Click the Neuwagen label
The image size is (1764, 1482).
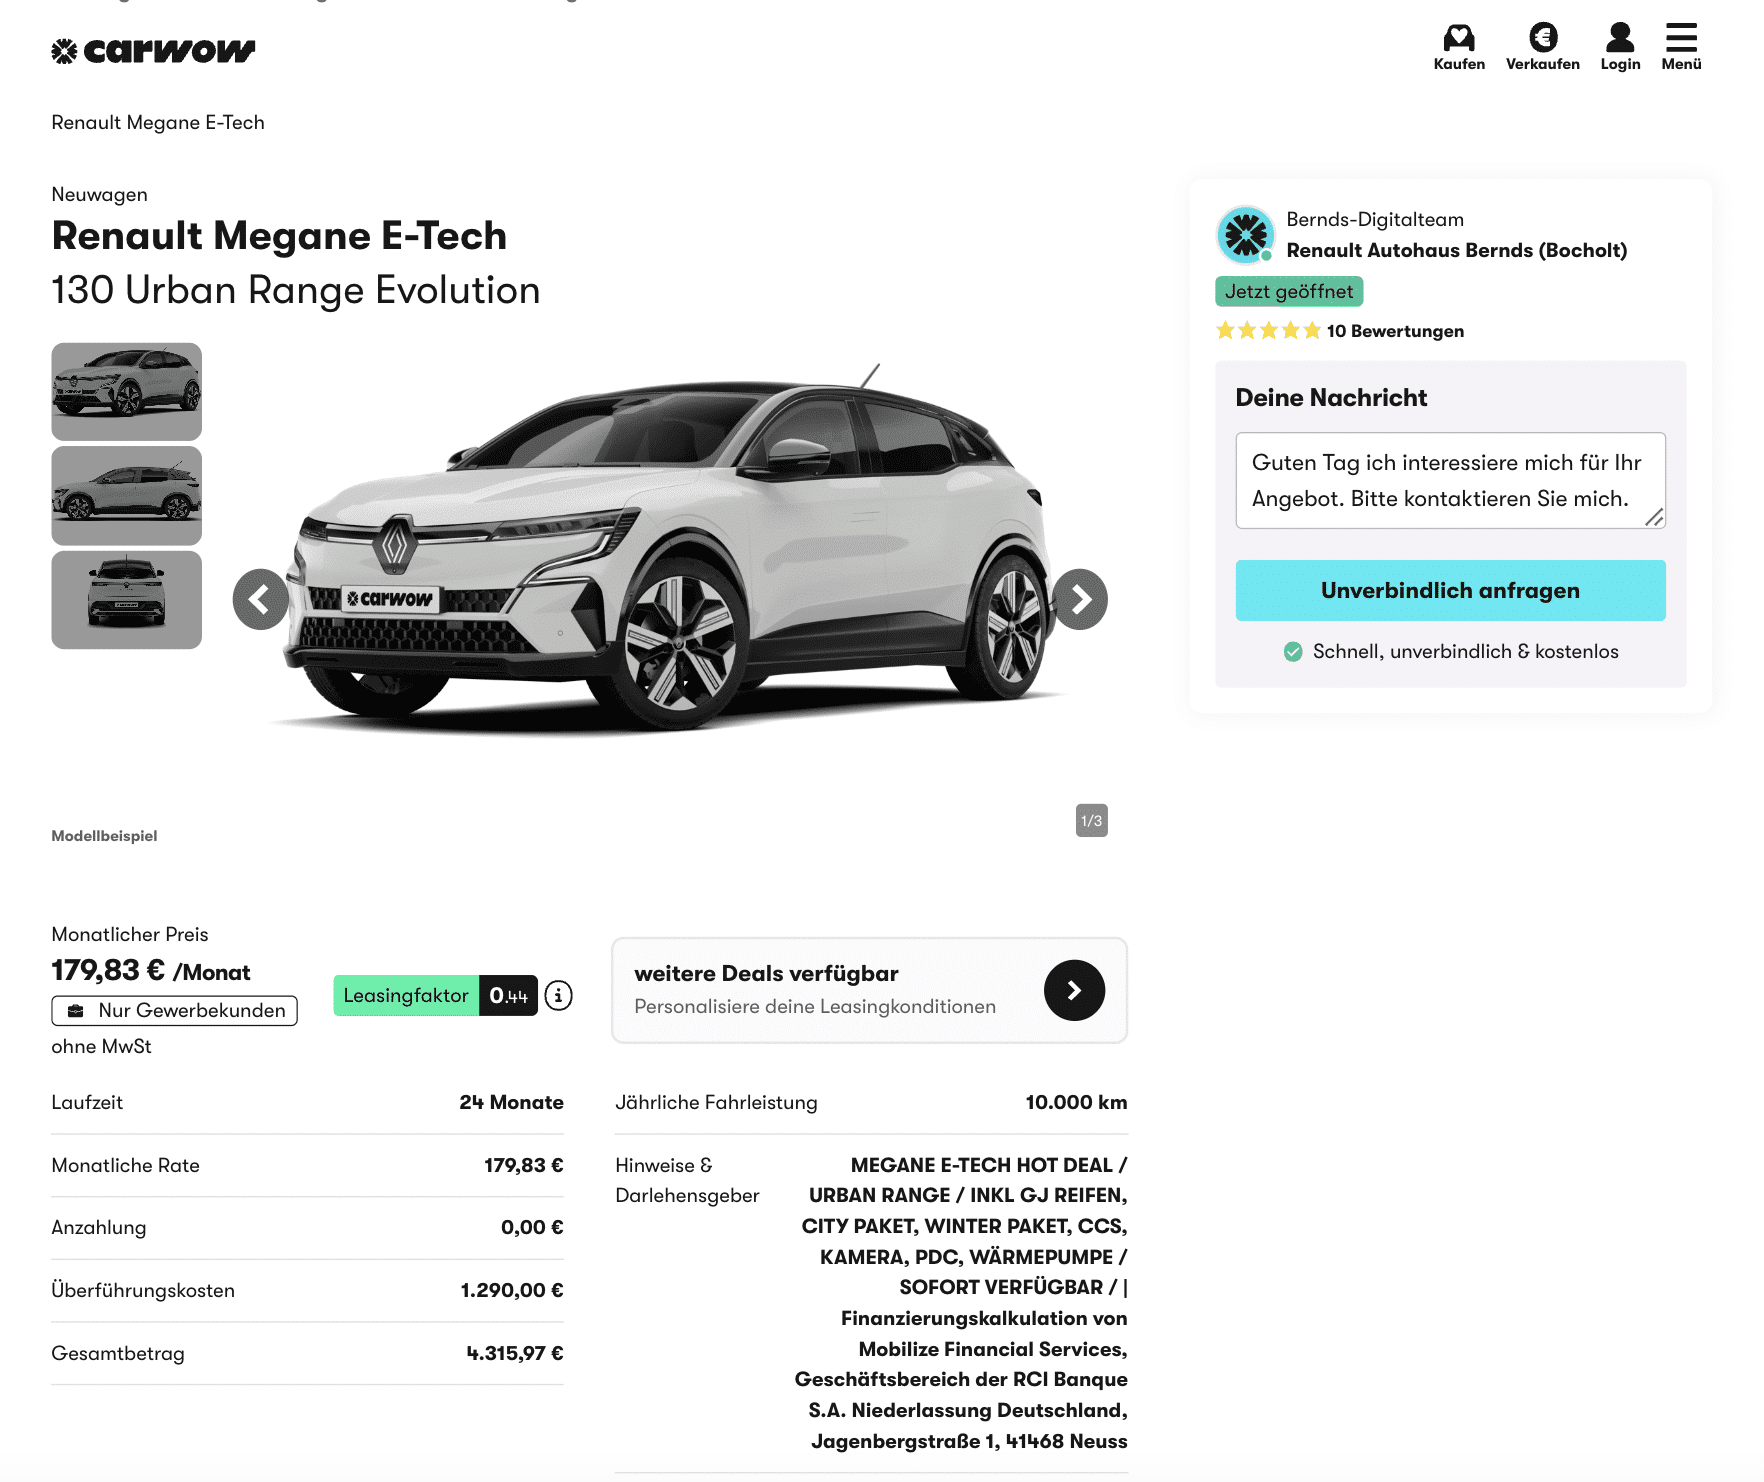pos(99,194)
